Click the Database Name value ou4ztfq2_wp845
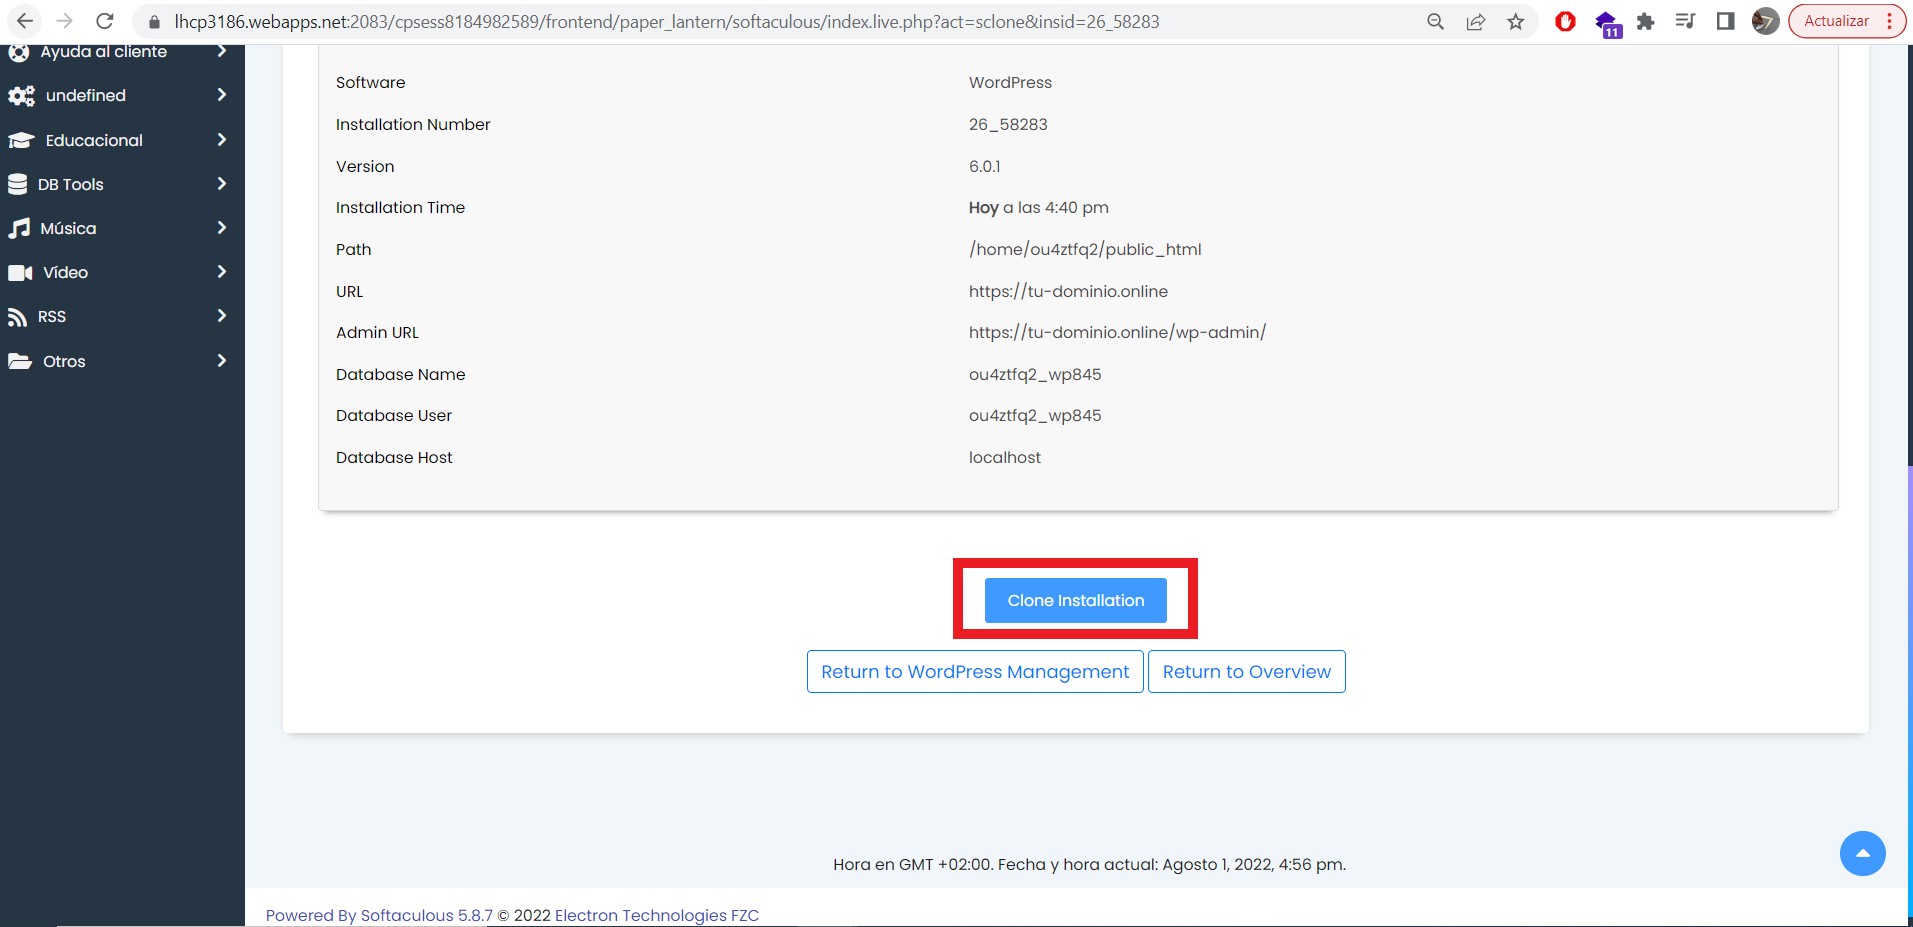Screen dimensions: 1913x927 click(x=1035, y=374)
